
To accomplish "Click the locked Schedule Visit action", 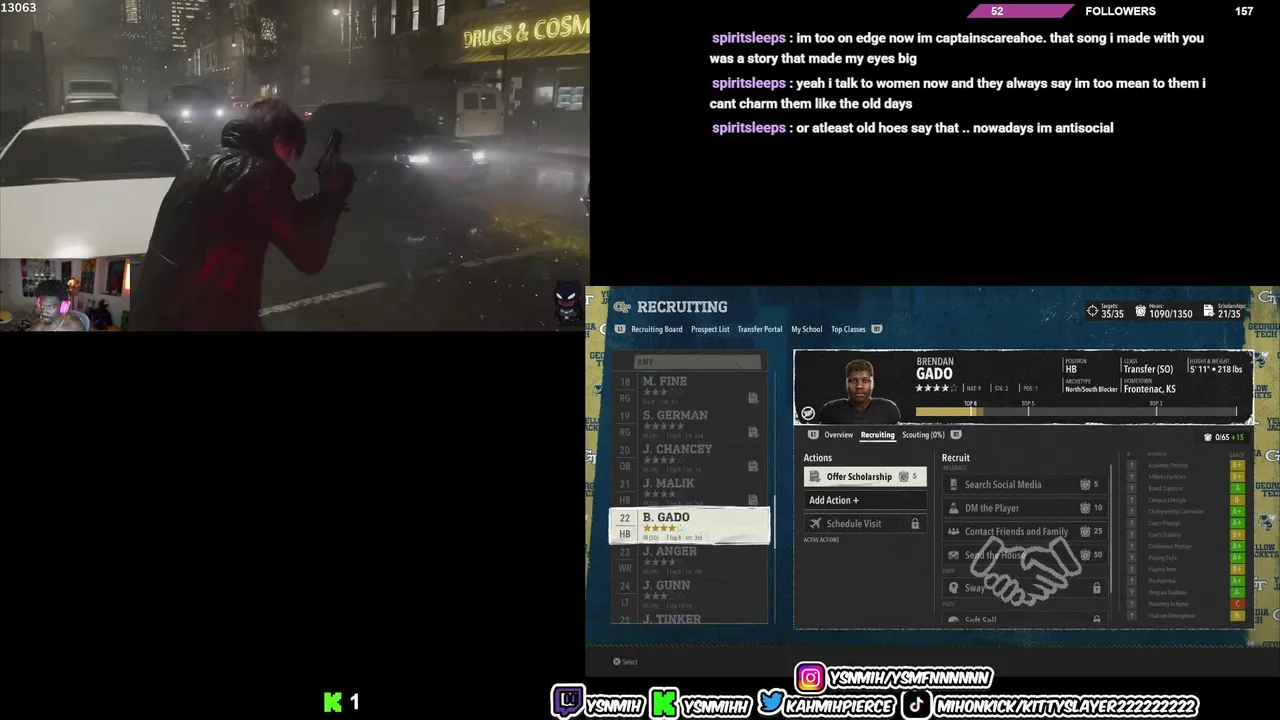I will click(x=865, y=524).
